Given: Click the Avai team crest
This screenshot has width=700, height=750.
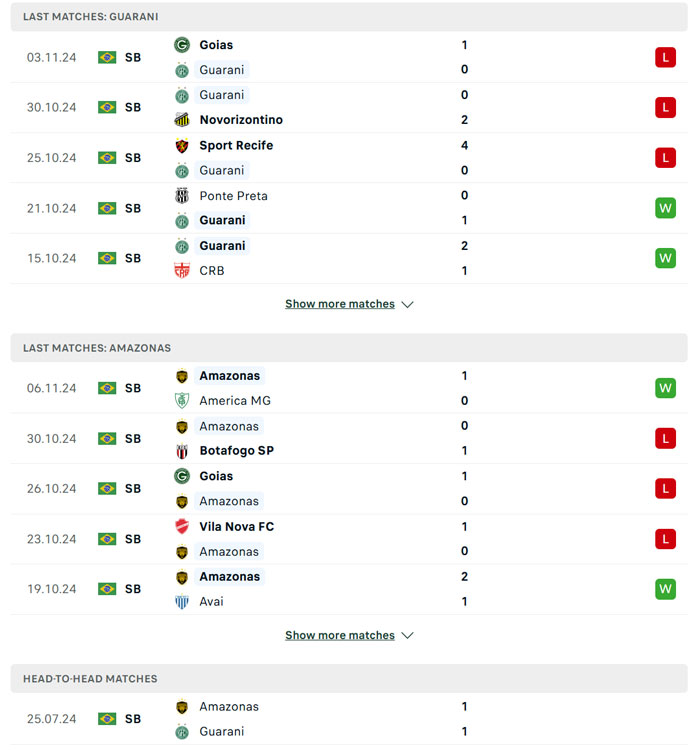Looking at the screenshot, I should click(x=182, y=602).
